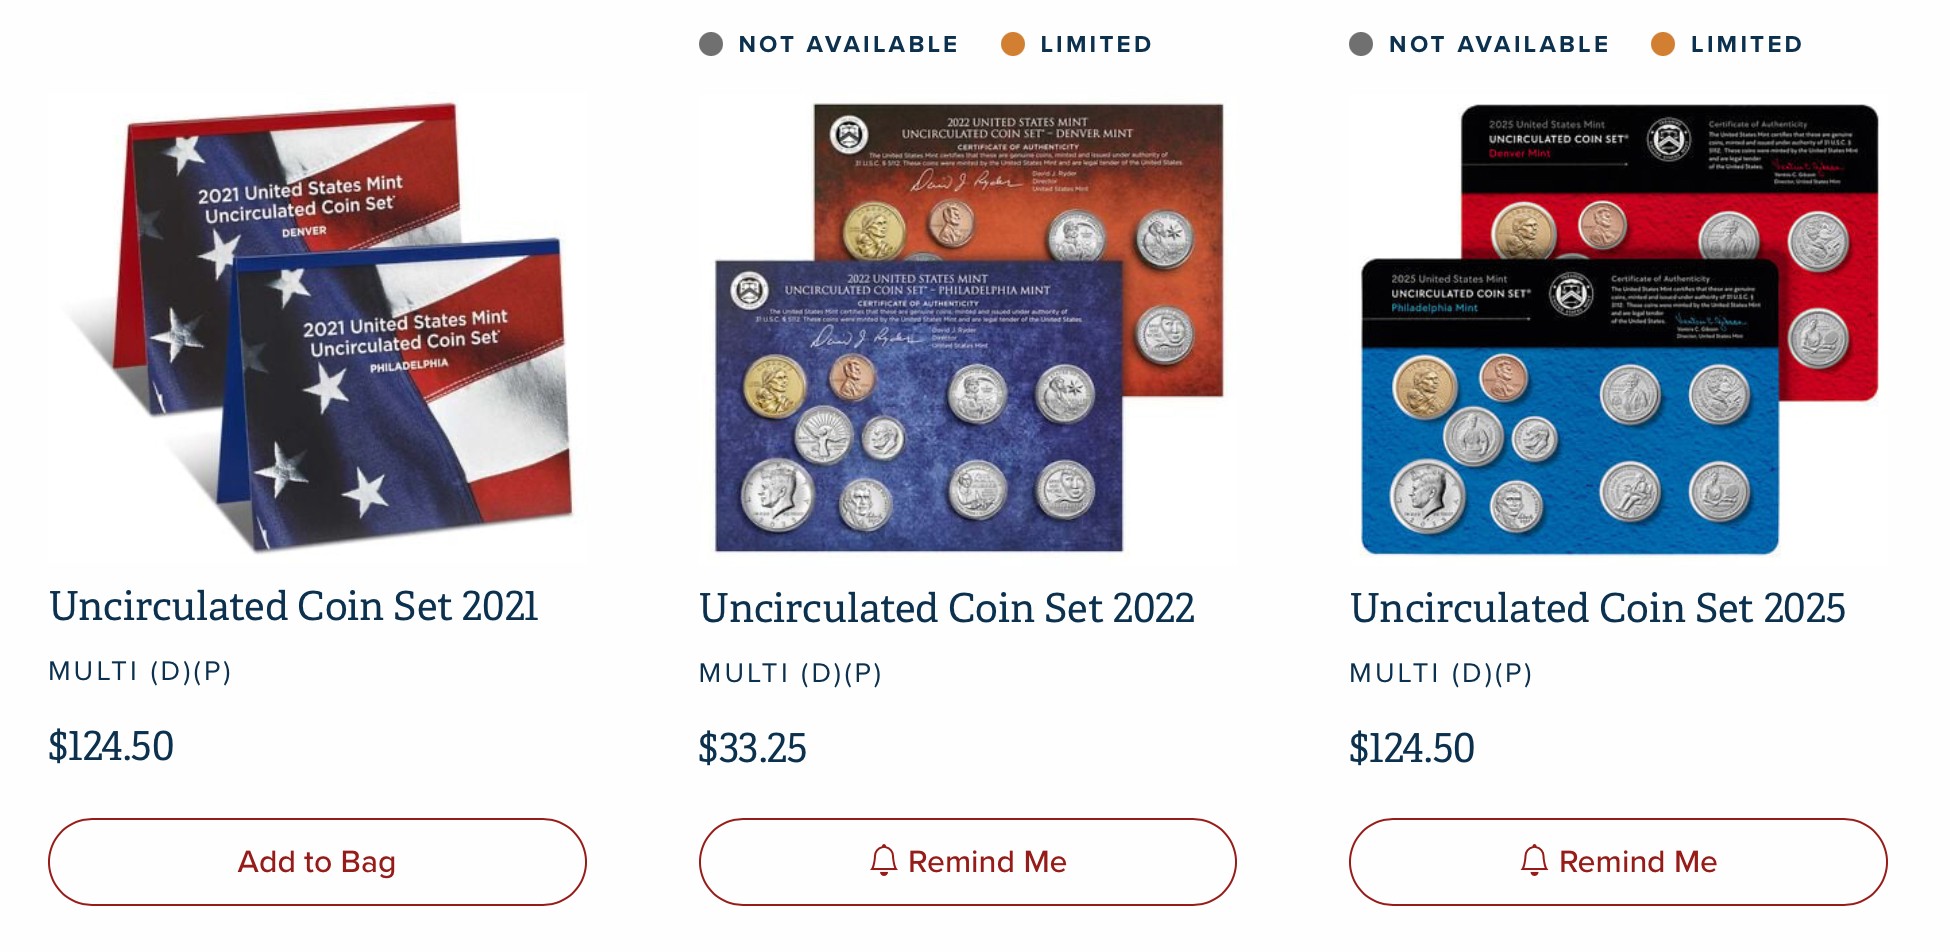Open the Uncirculated Coin Set 2022 title link
This screenshot has height=952, width=1950.
tap(946, 608)
